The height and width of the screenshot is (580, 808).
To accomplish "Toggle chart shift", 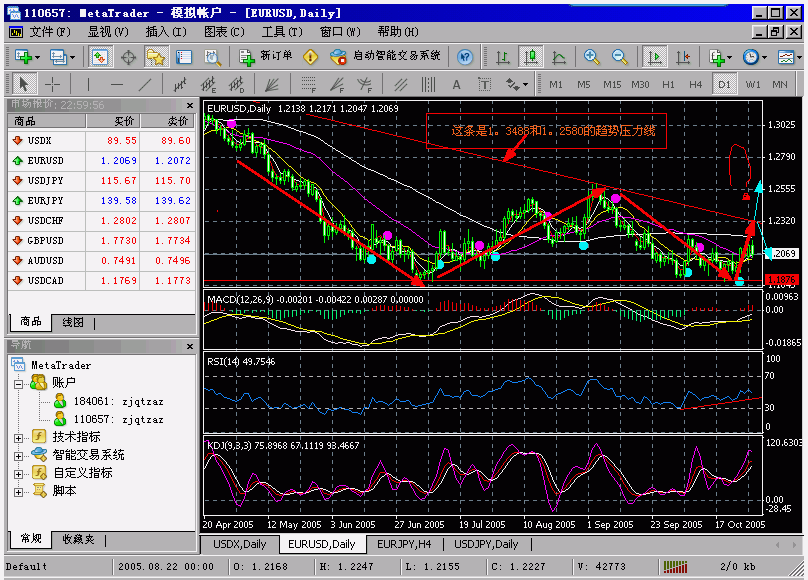I will [683, 57].
